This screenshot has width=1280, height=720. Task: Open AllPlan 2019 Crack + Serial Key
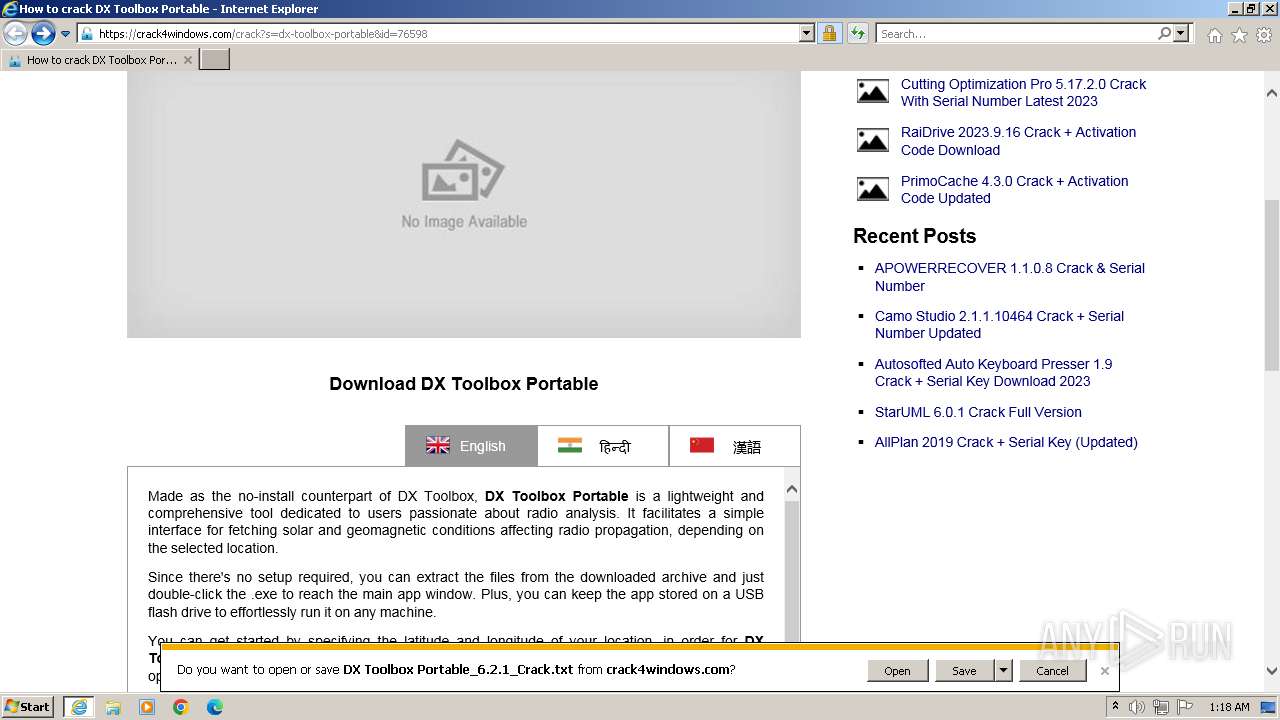[x=1006, y=442]
